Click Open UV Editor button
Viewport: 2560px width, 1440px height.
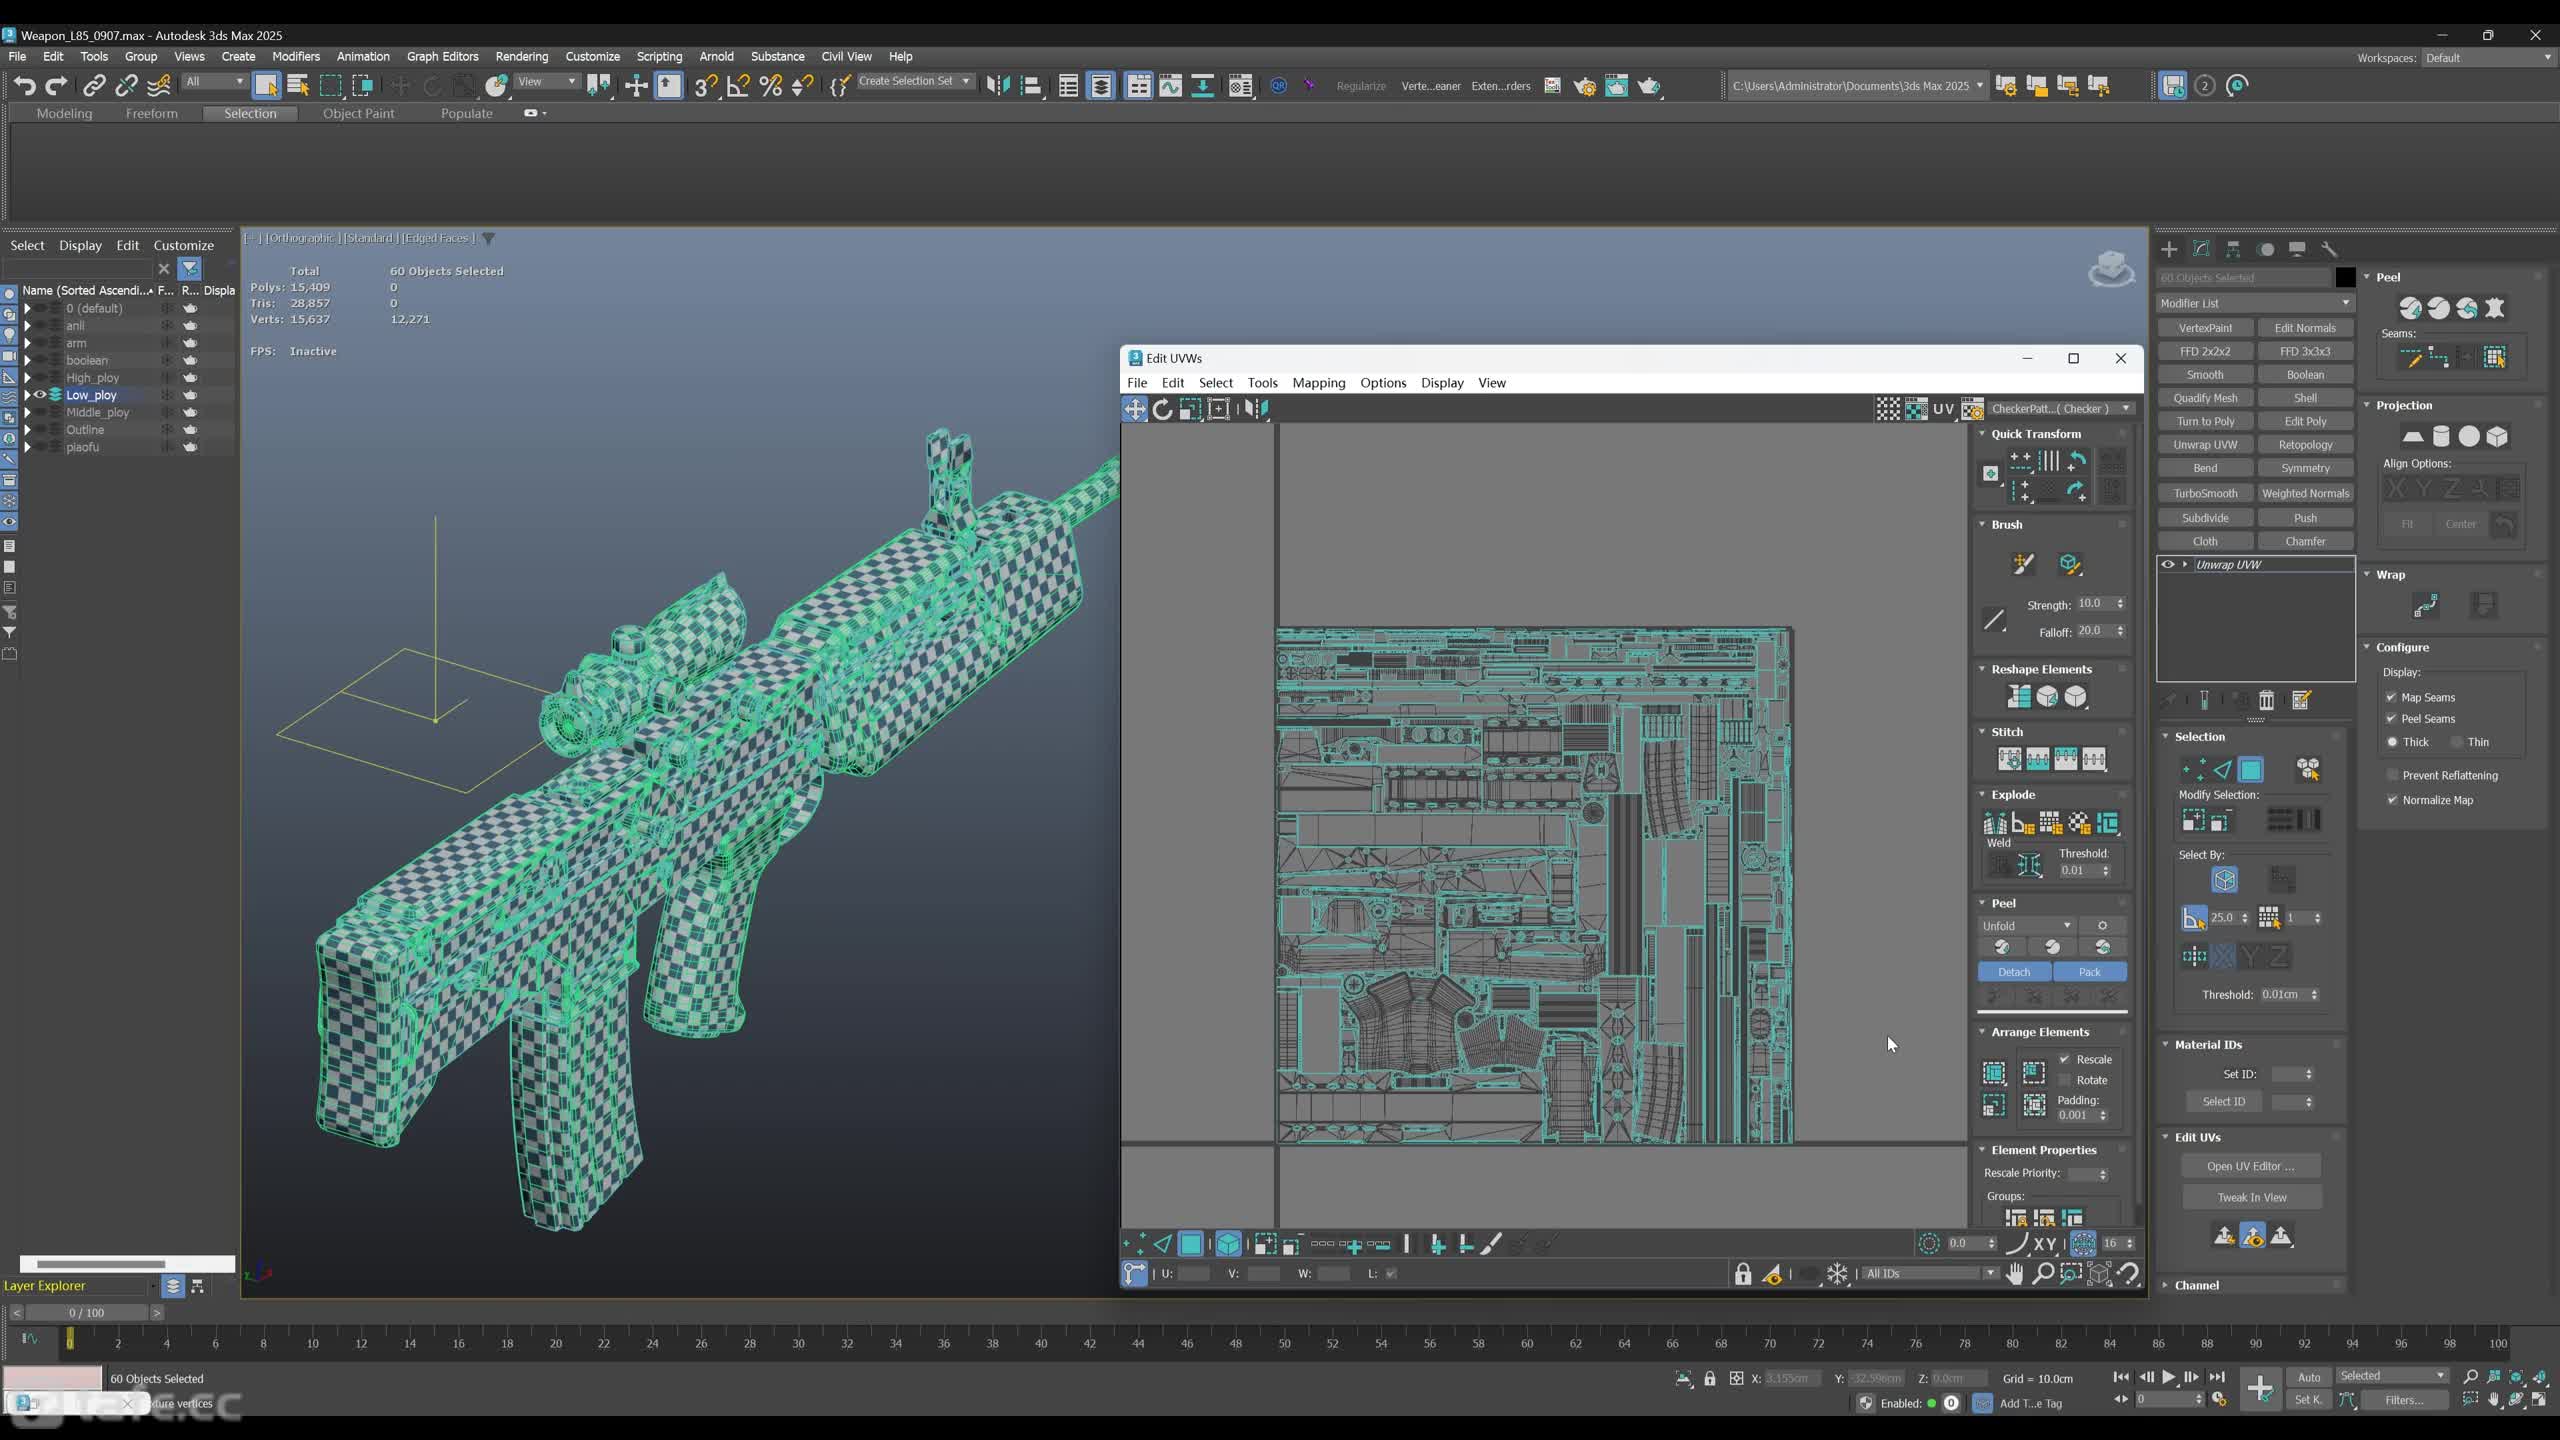pos(2251,1167)
